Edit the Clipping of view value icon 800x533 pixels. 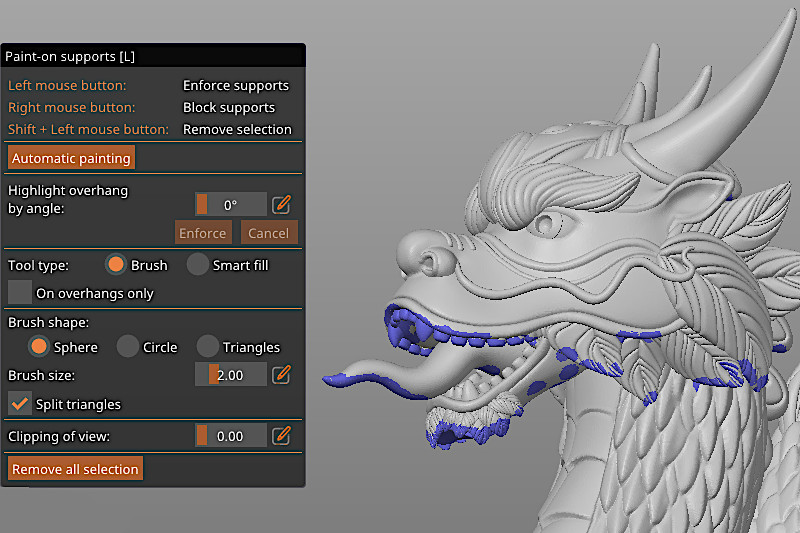coord(282,436)
